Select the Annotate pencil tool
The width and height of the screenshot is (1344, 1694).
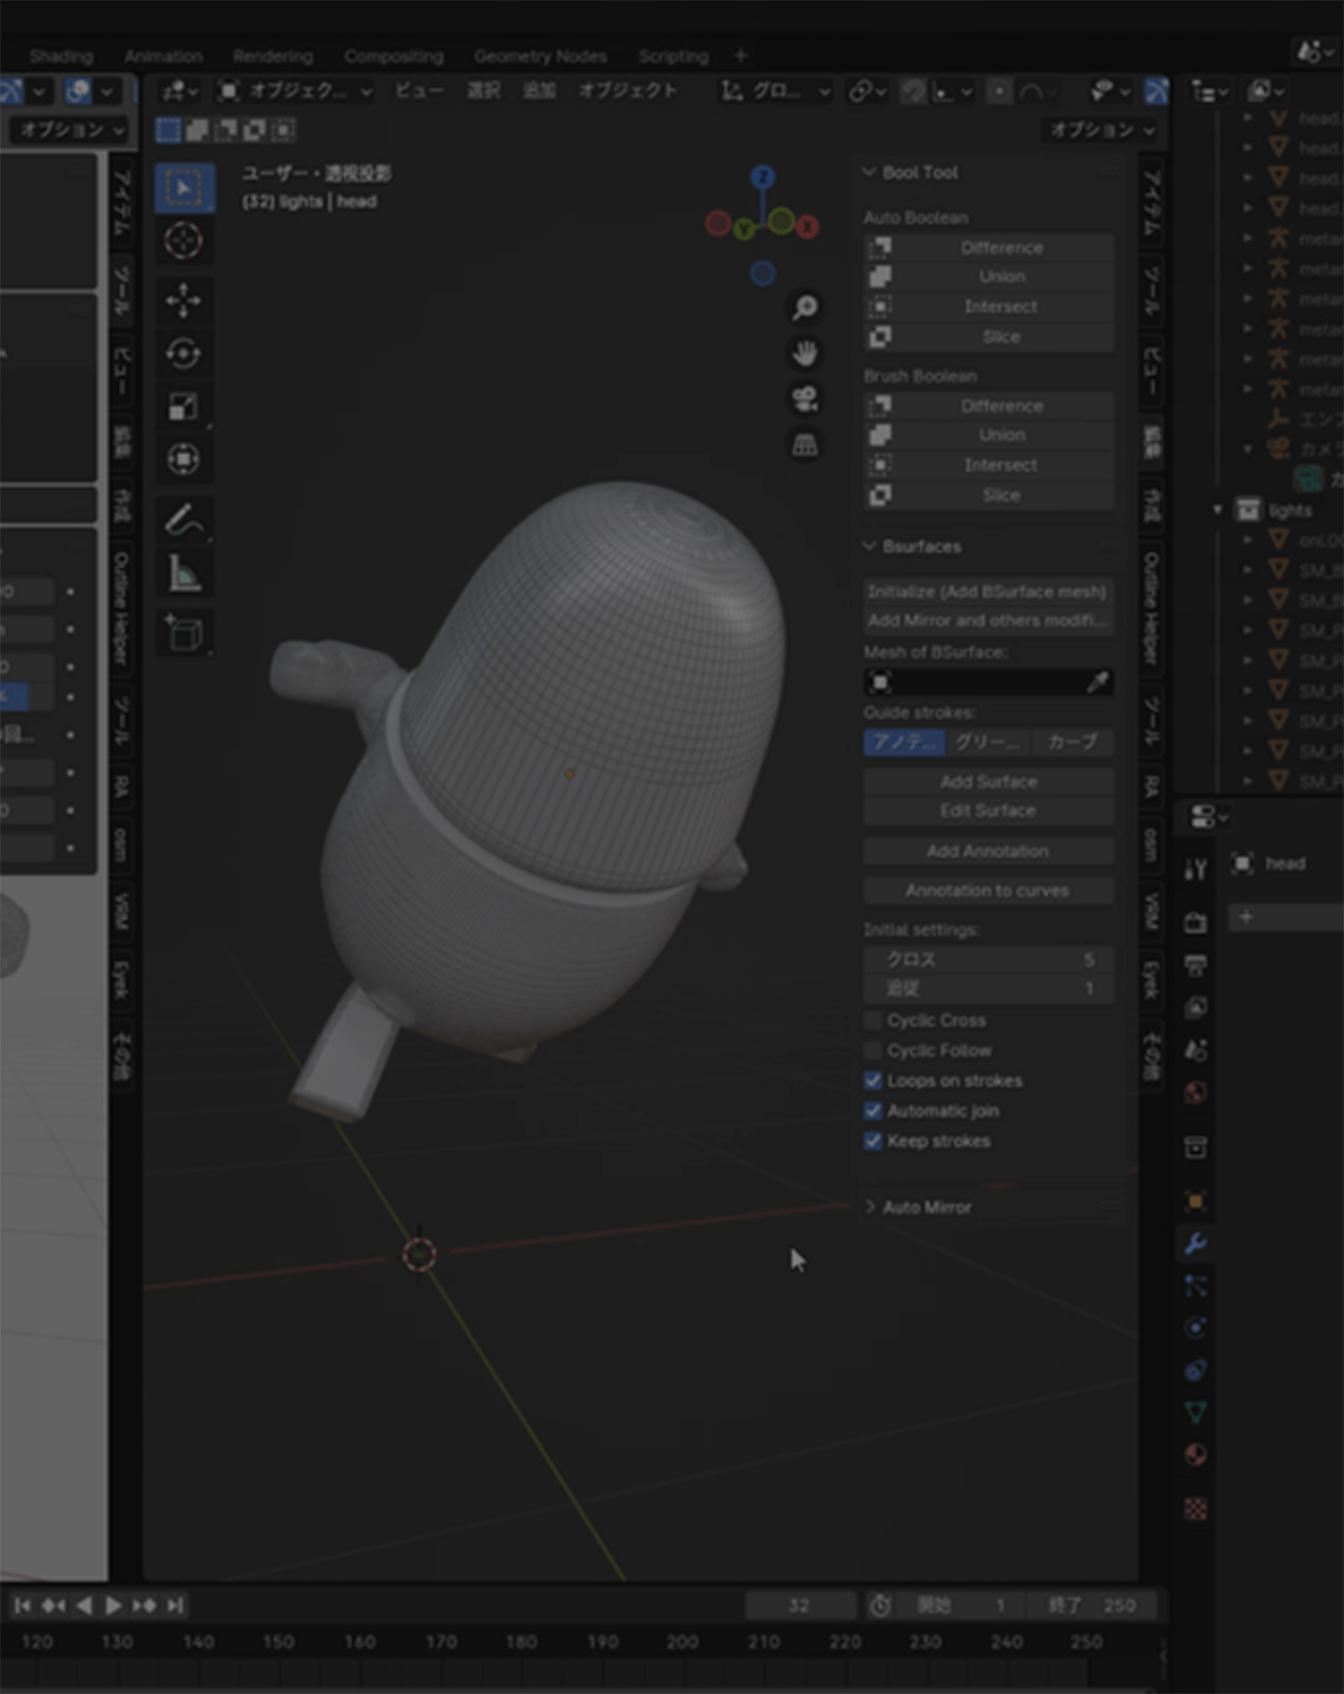[183, 521]
